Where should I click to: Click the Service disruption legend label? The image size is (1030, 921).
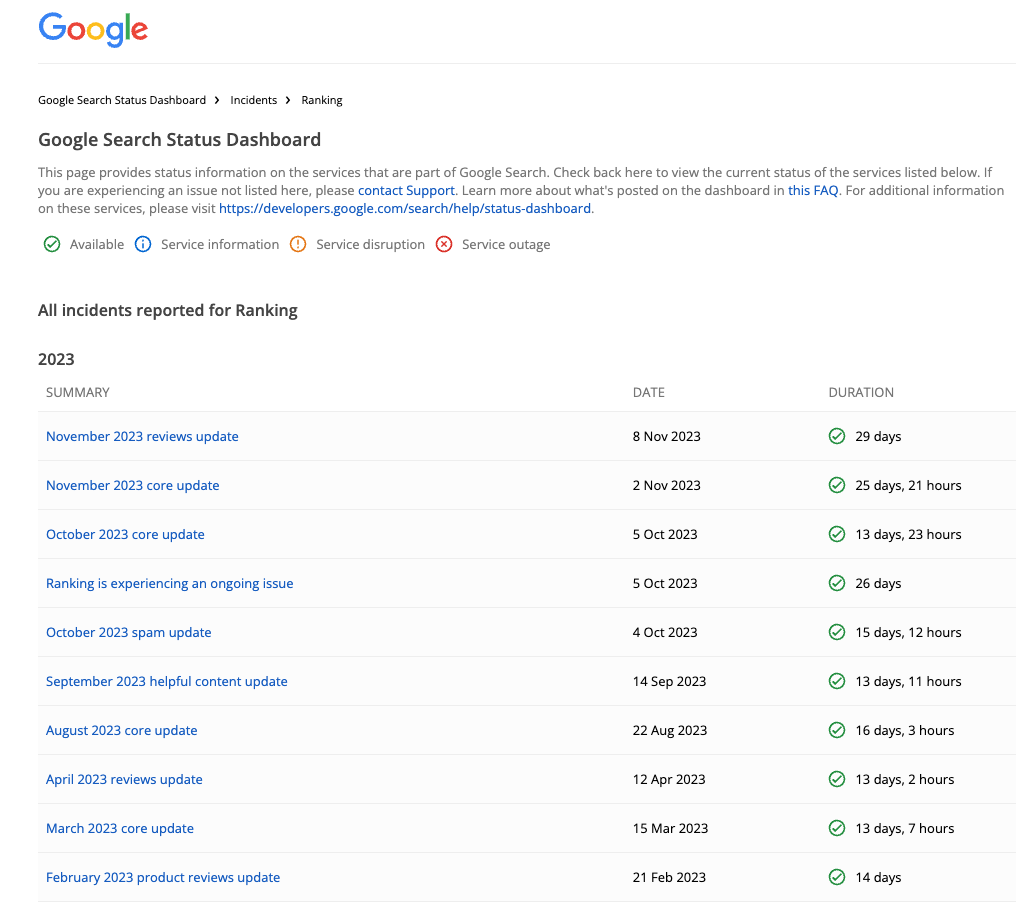pyautogui.click(x=370, y=244)
